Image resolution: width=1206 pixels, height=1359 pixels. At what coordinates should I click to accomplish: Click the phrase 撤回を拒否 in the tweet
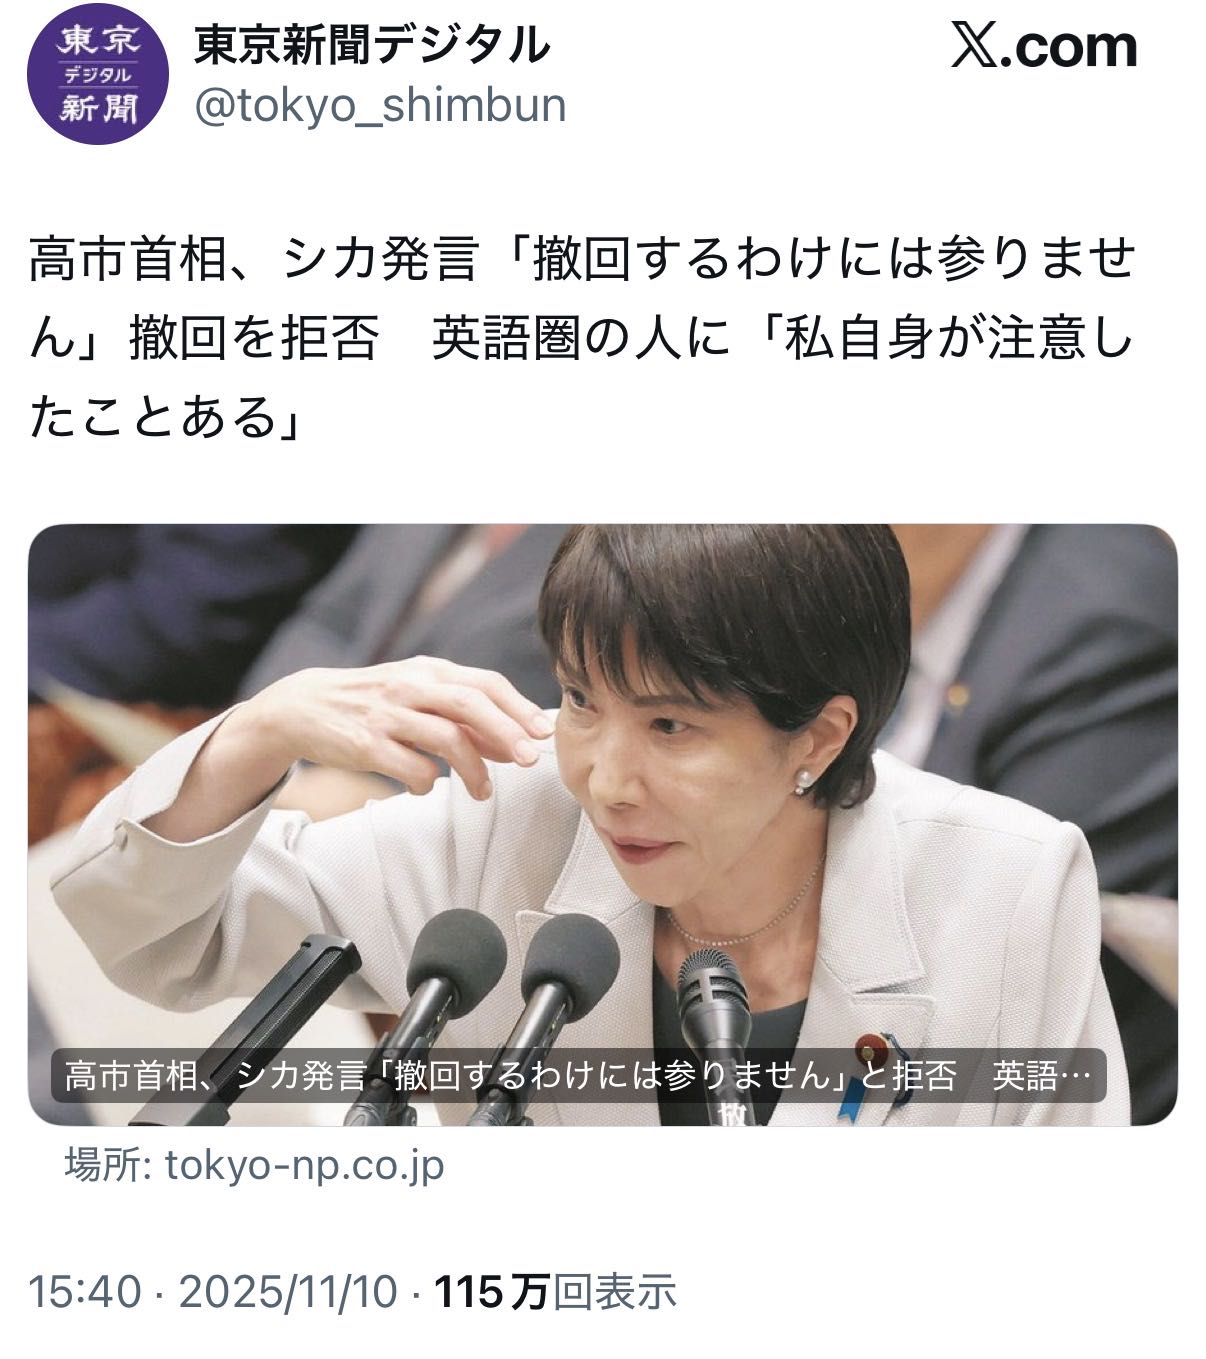[254, 341]
